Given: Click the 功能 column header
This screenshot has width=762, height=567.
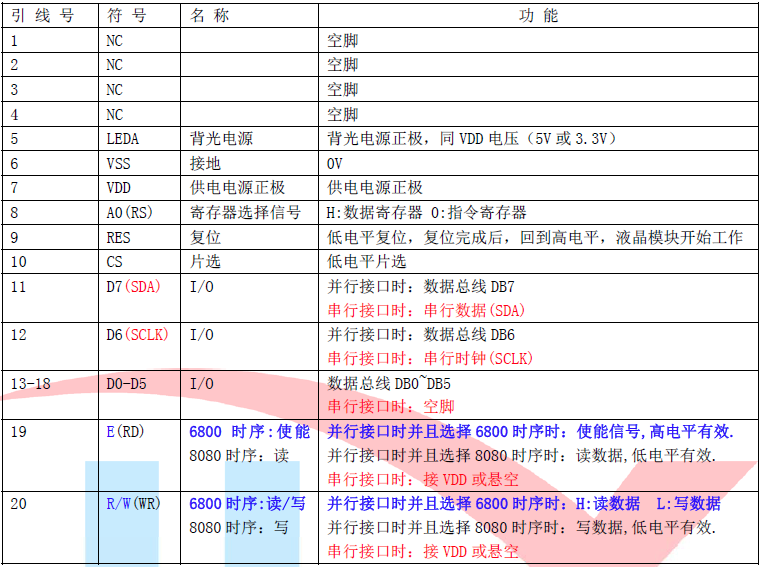Looking at the screenshot, I should 539,16.
